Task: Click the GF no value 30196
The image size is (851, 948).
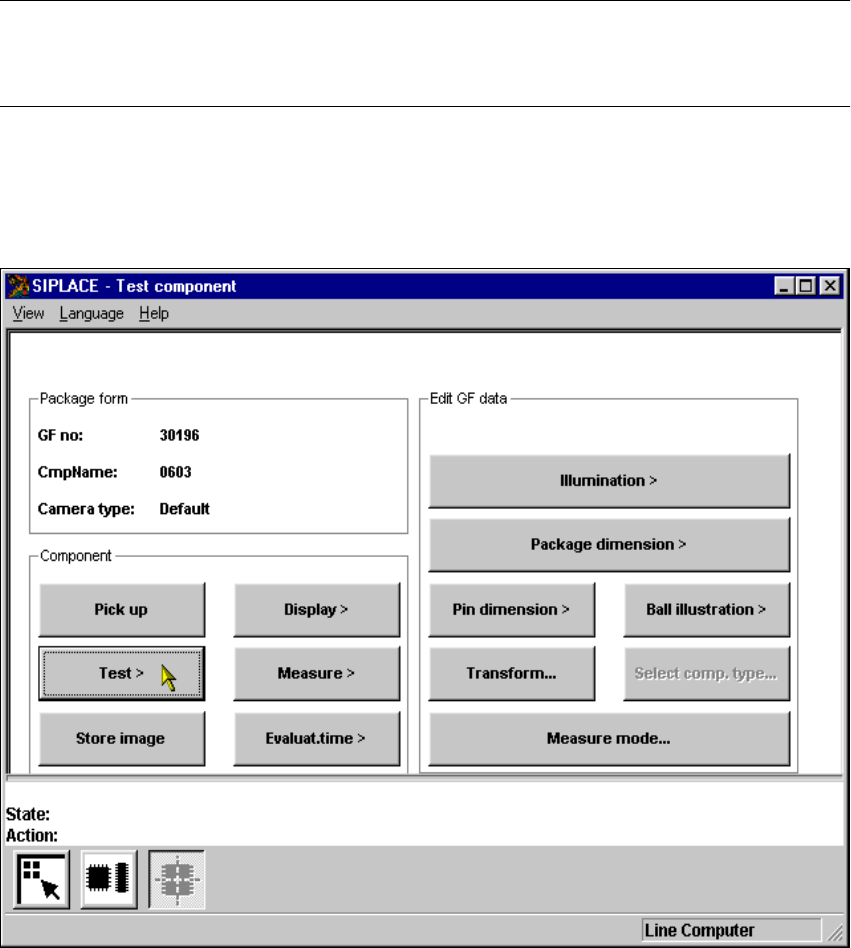Action: click(180, 435)
